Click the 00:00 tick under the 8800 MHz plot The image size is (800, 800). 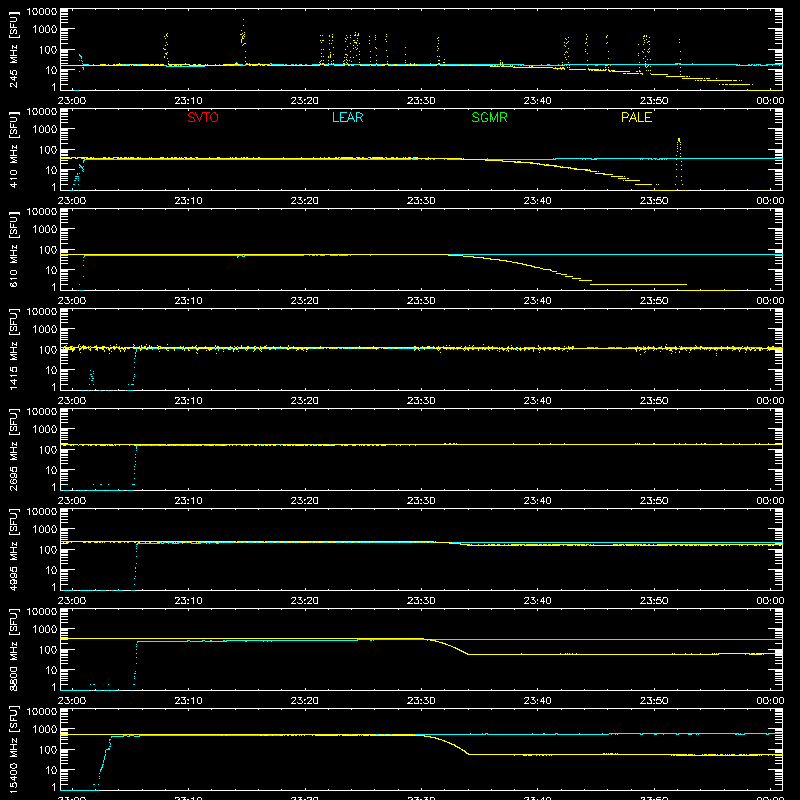pyautogui.click(x=770, y=701)
